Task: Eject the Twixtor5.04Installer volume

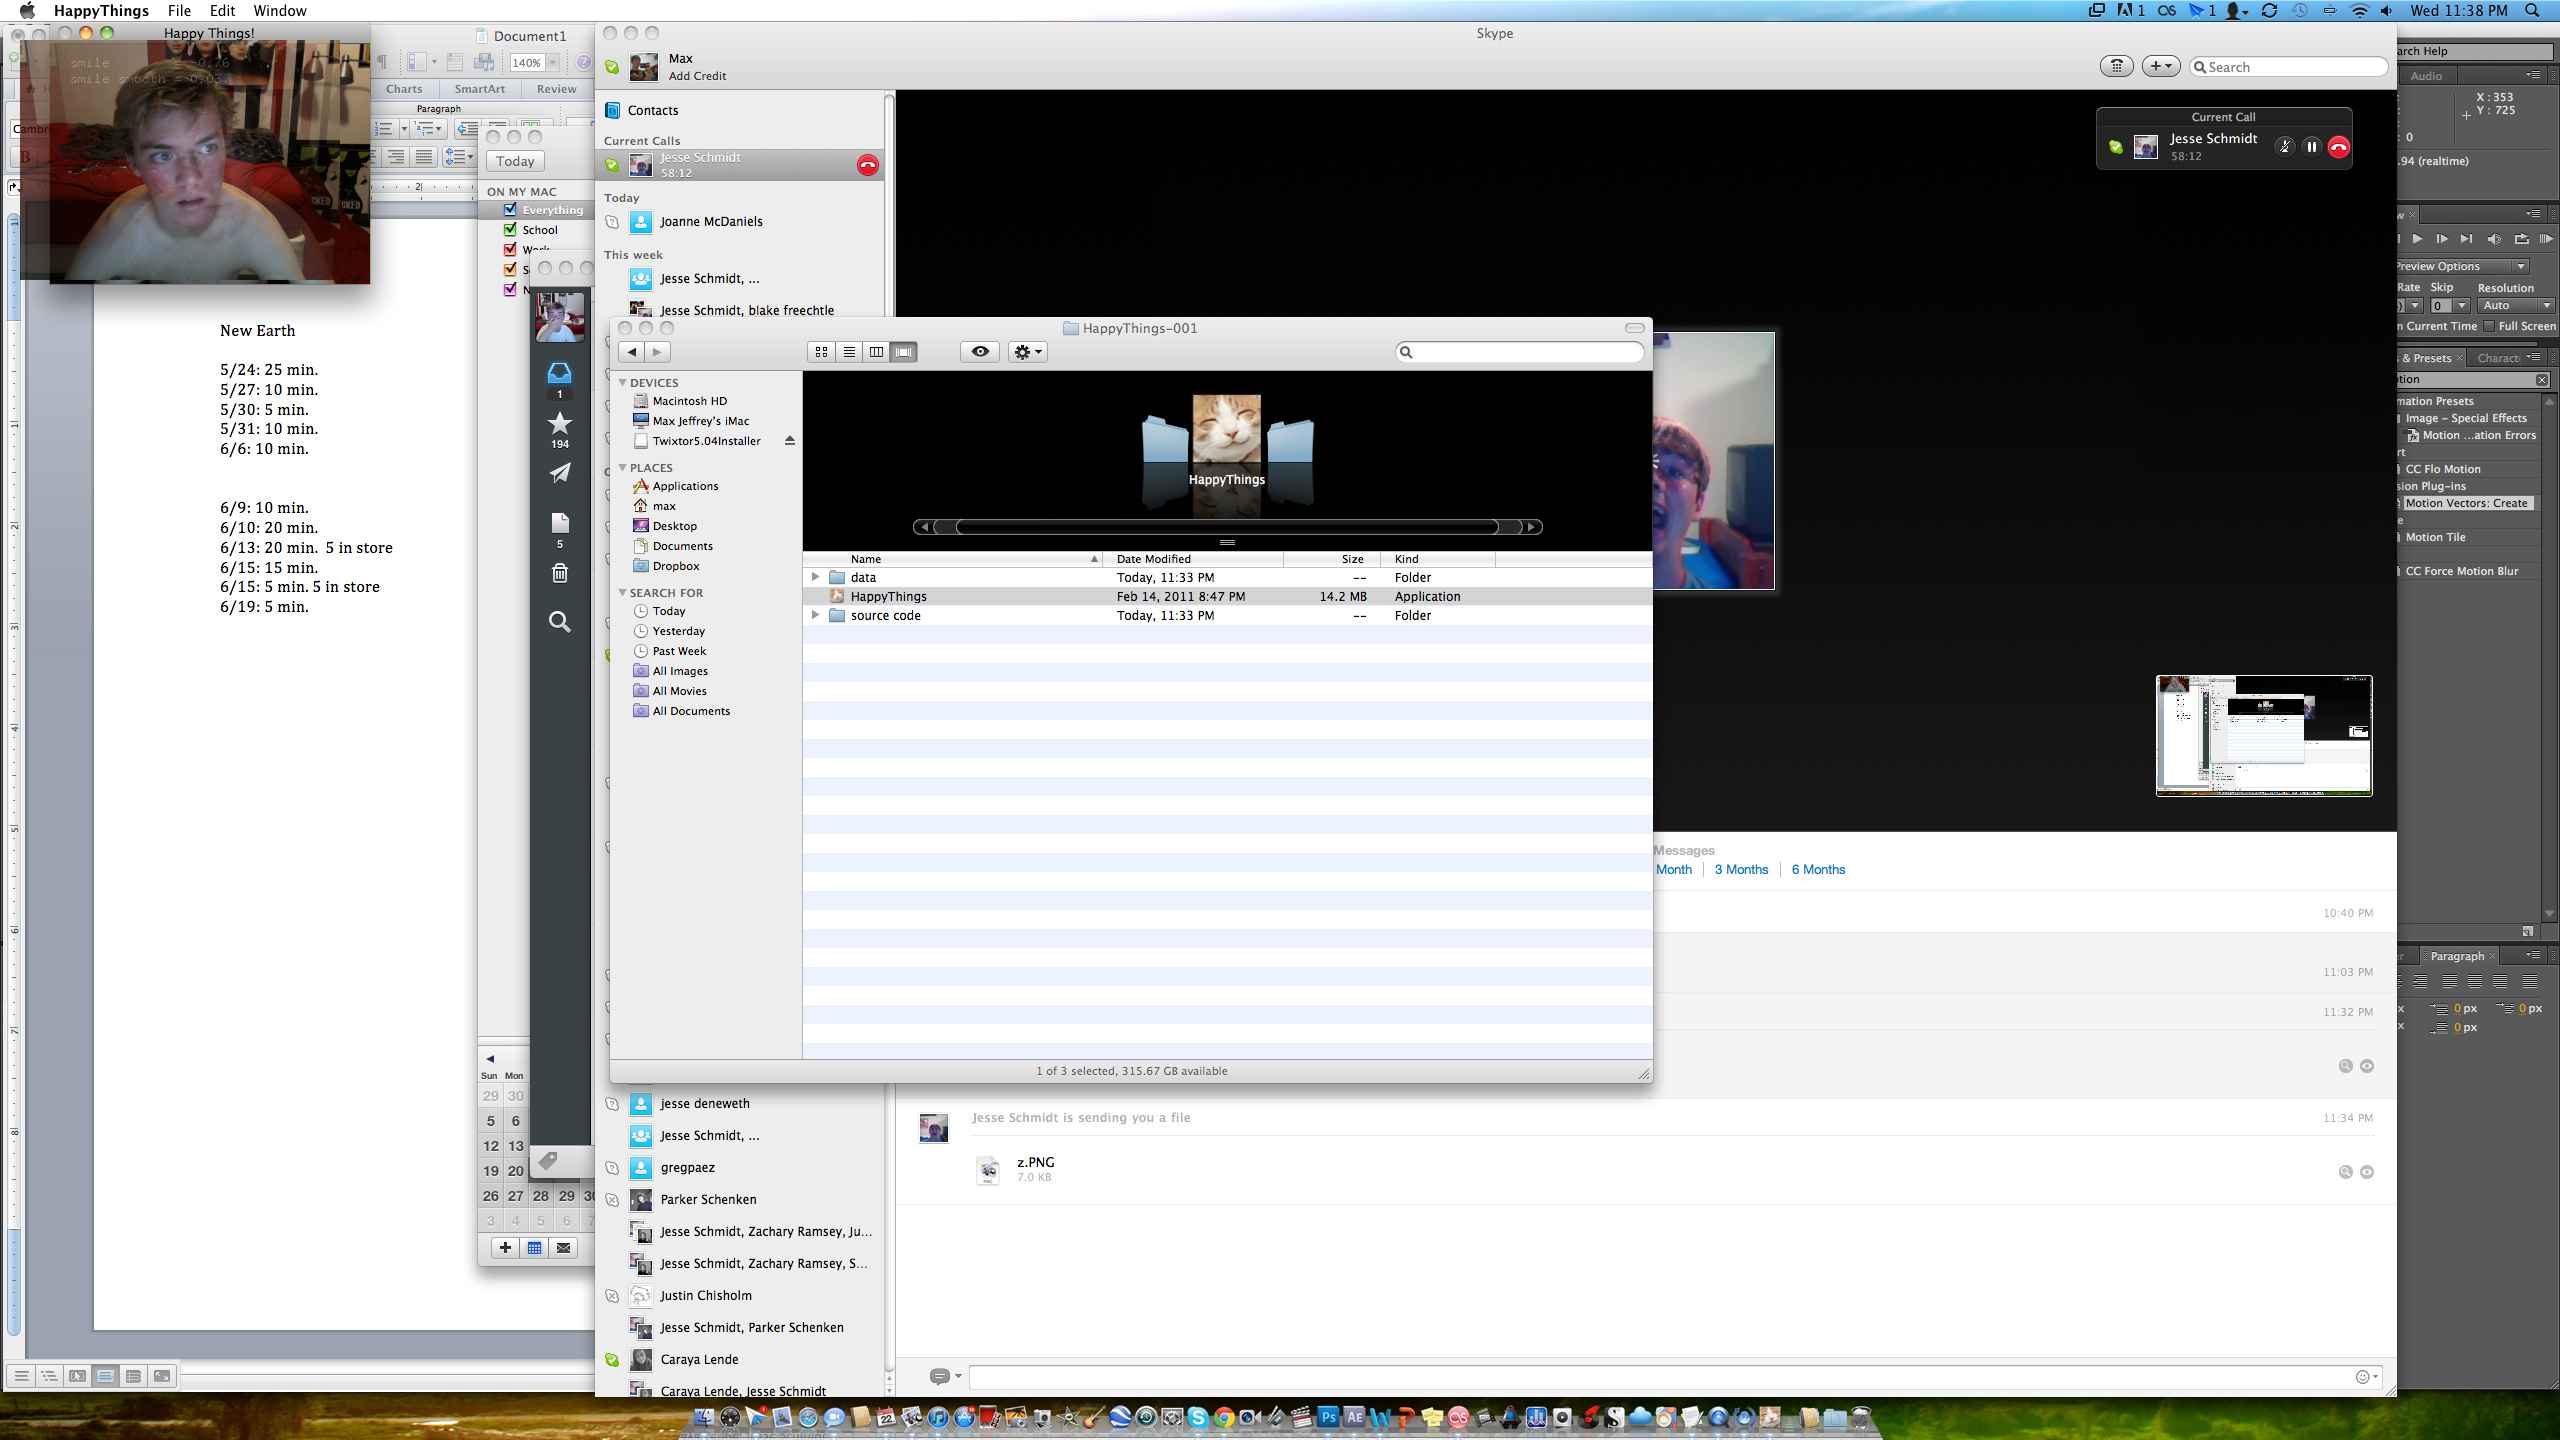Action: (x=789, y=441)
